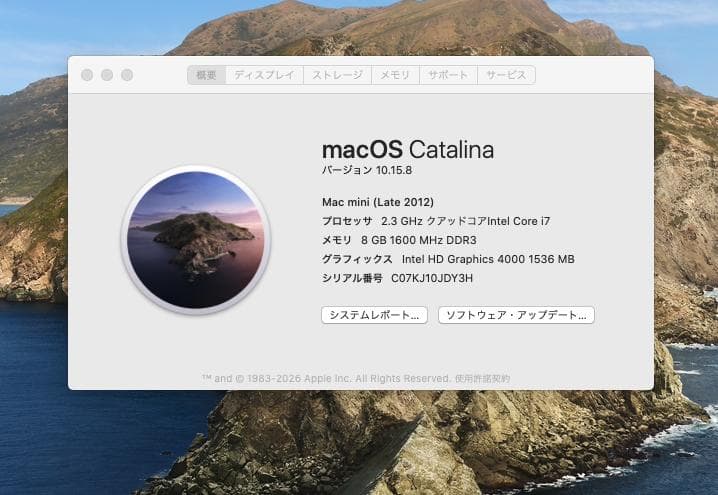Click the version text バージョン 10.15.8
Image resolution: width=718 pixels, height=495 pixels.
click(x=367, y=170)
